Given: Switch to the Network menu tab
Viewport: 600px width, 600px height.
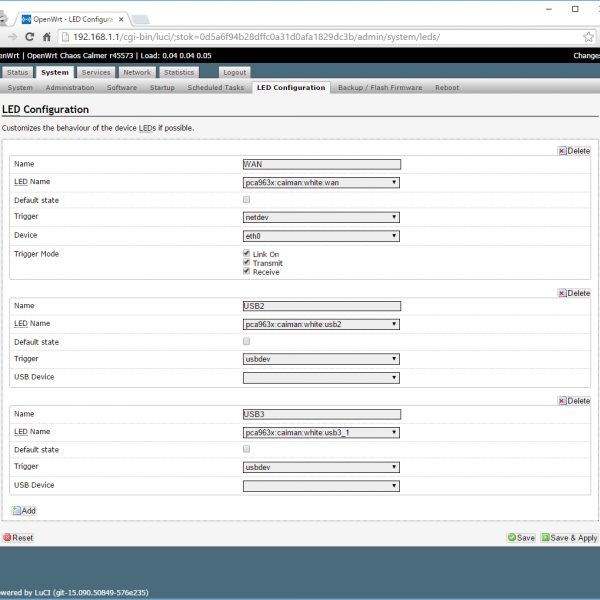Looking at the screenshot, I should [137, 72].
